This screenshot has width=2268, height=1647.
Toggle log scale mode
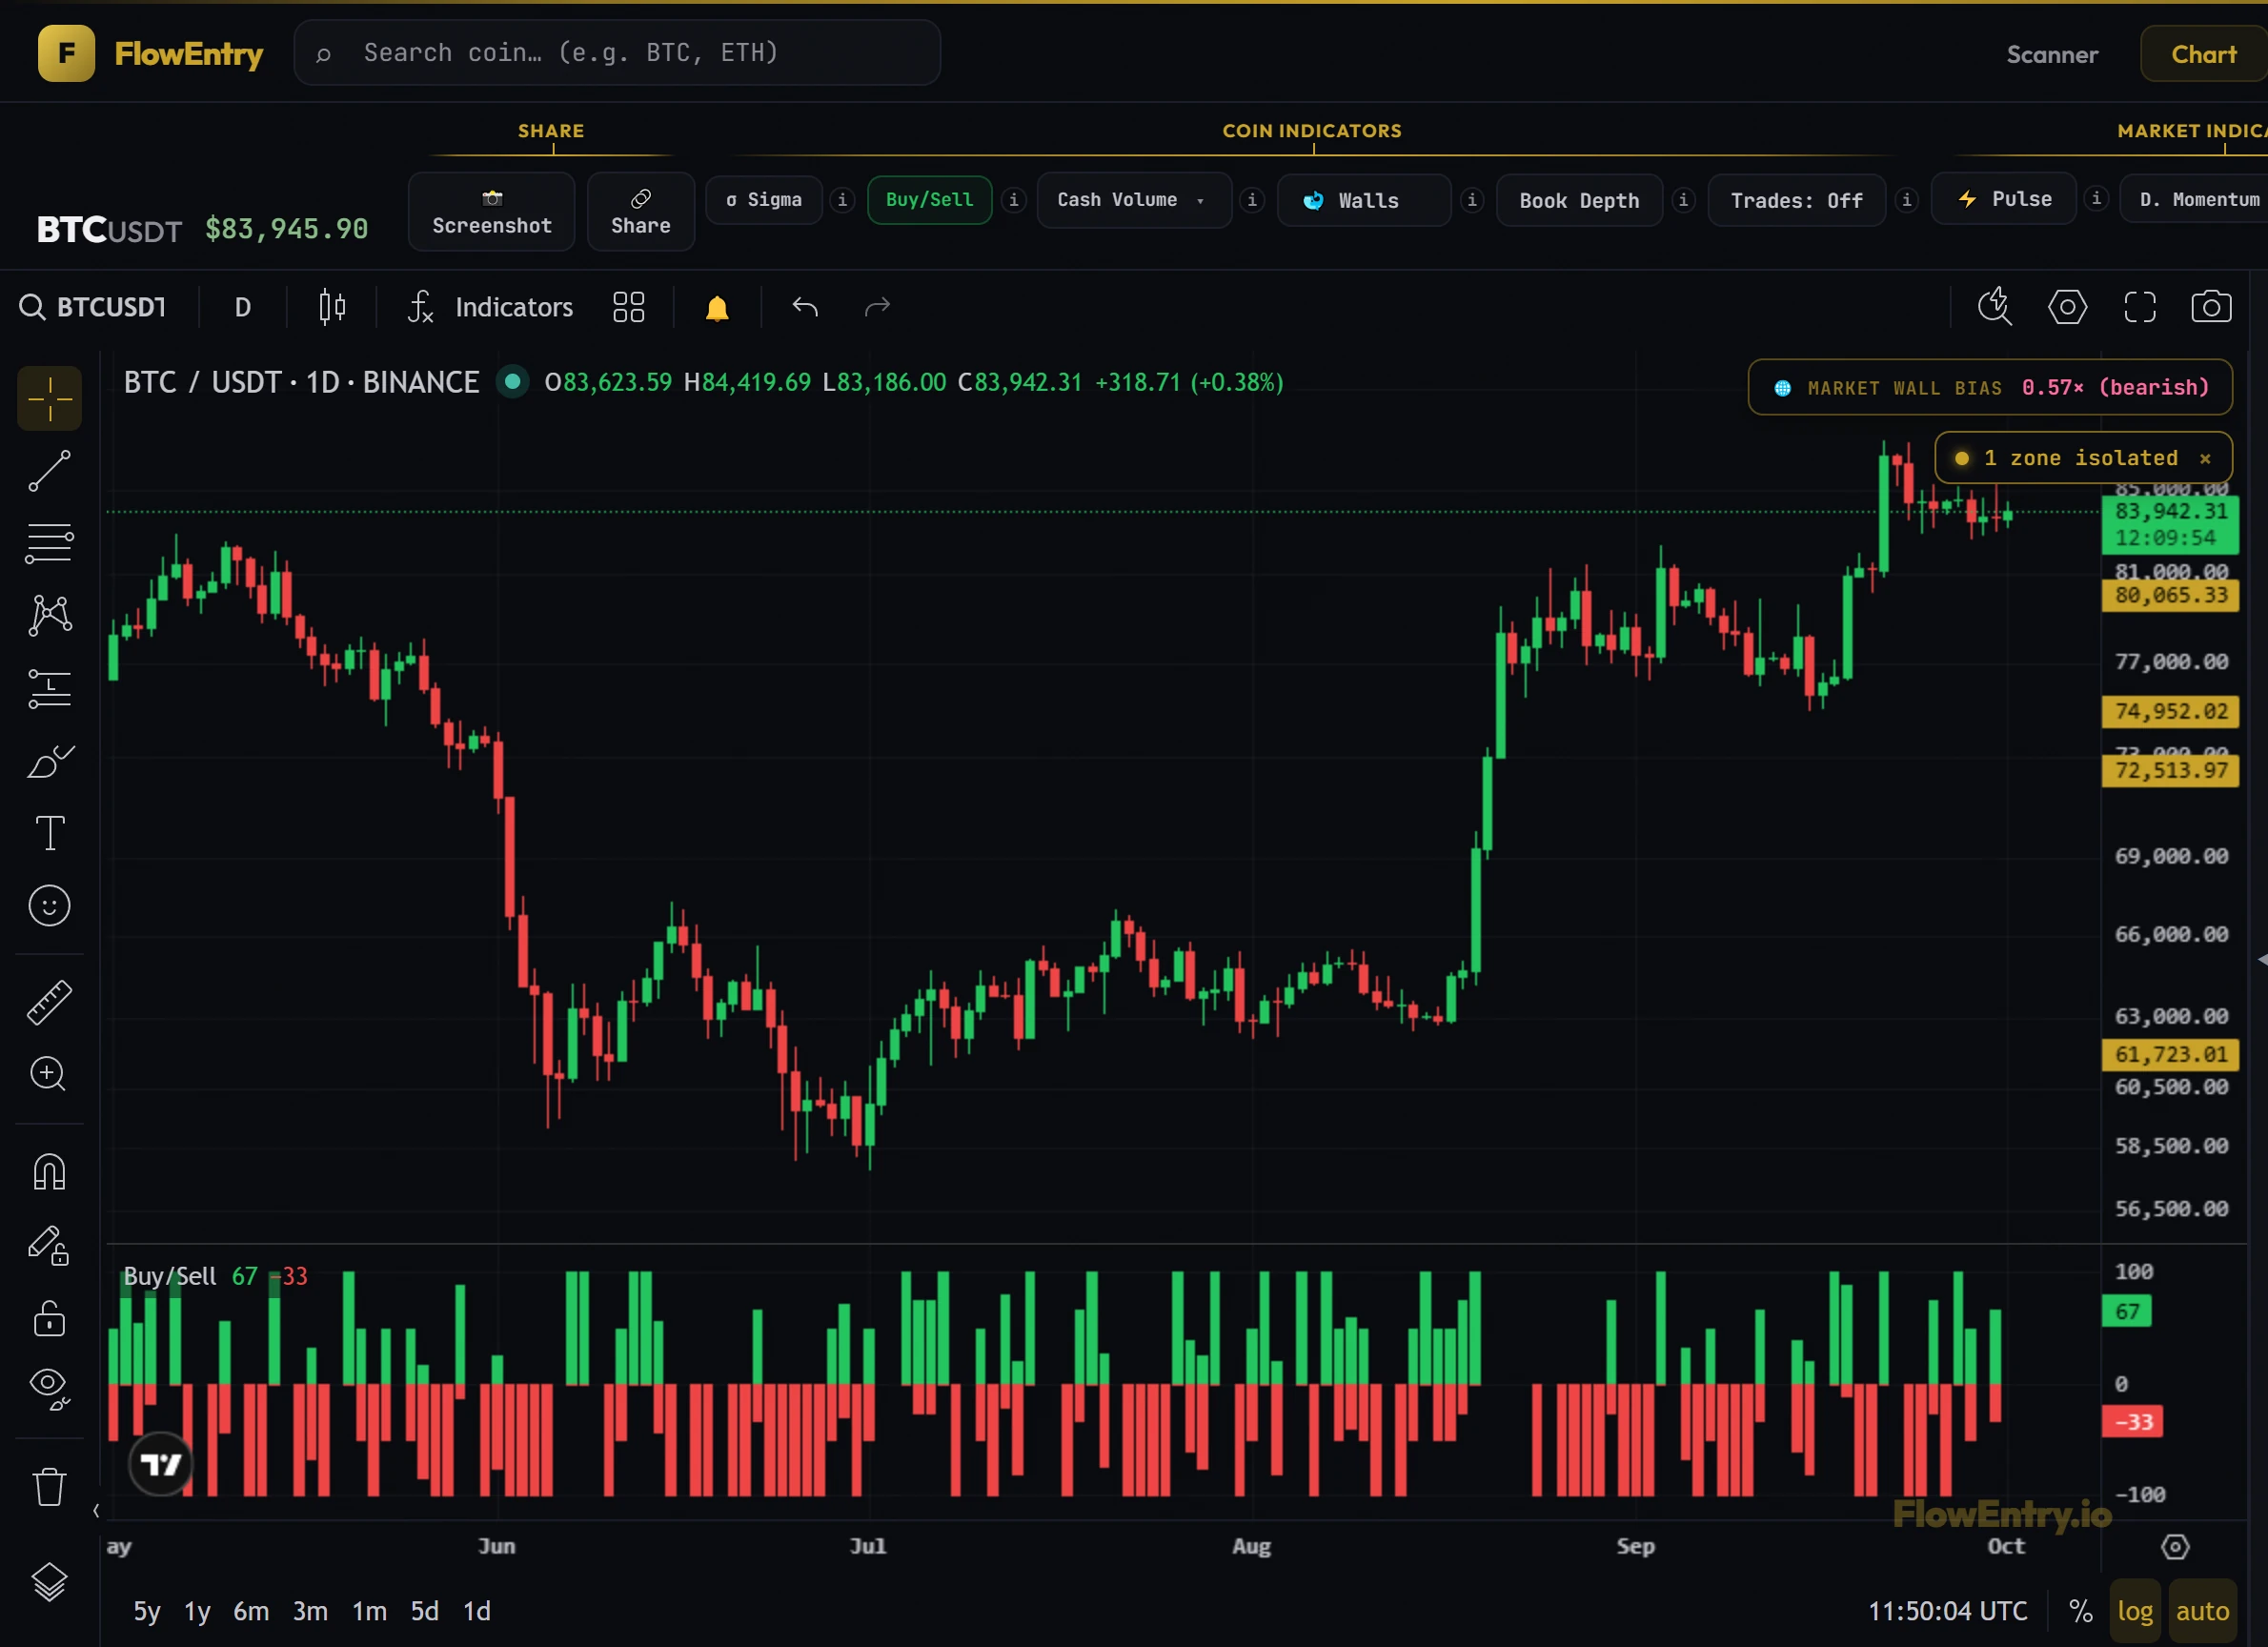pos(2135,1611)
